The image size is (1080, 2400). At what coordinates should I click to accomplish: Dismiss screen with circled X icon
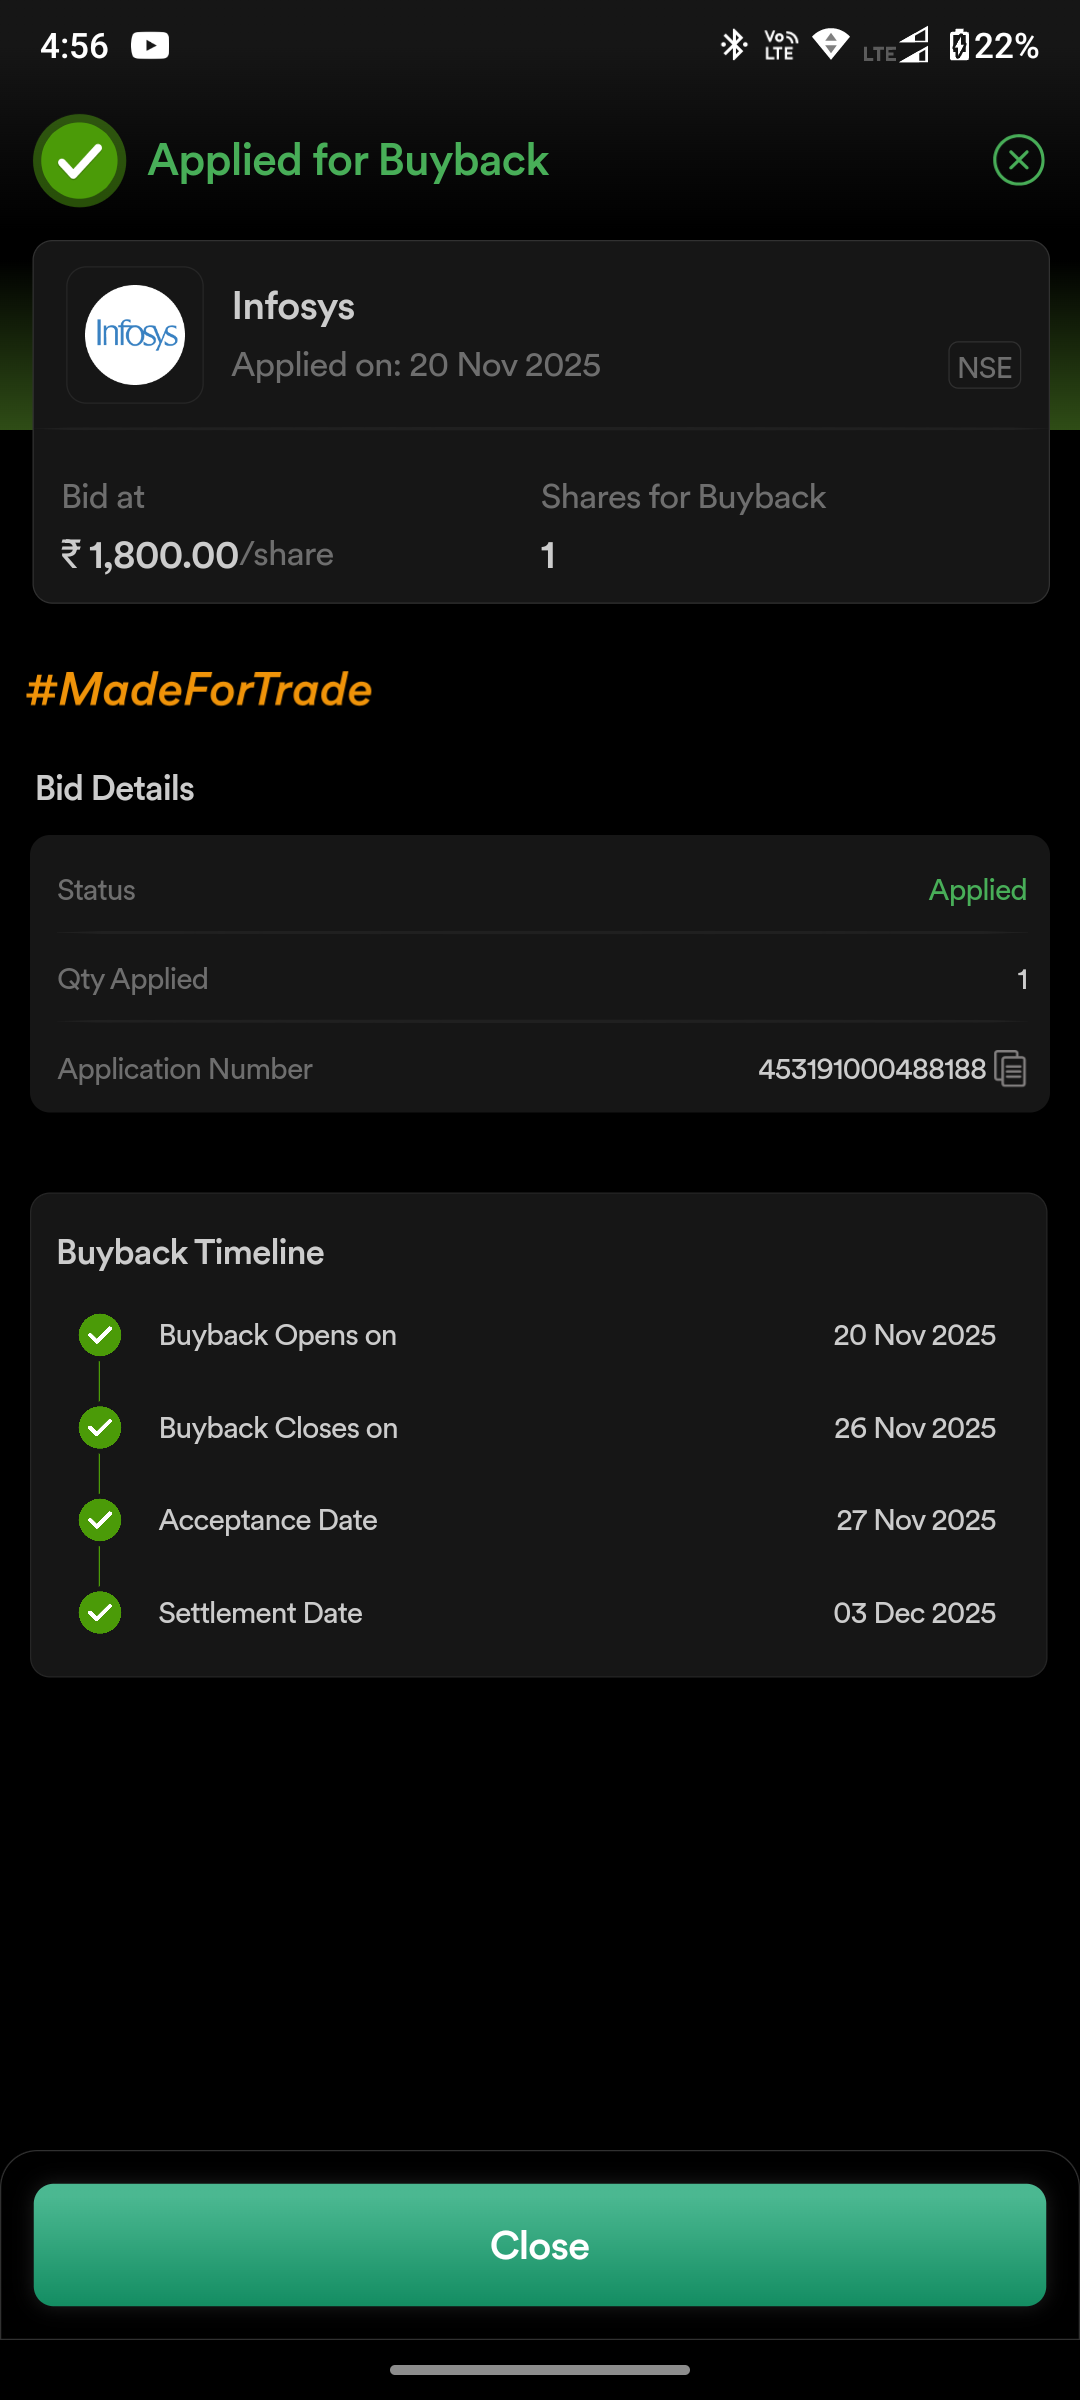[1018, 160]
